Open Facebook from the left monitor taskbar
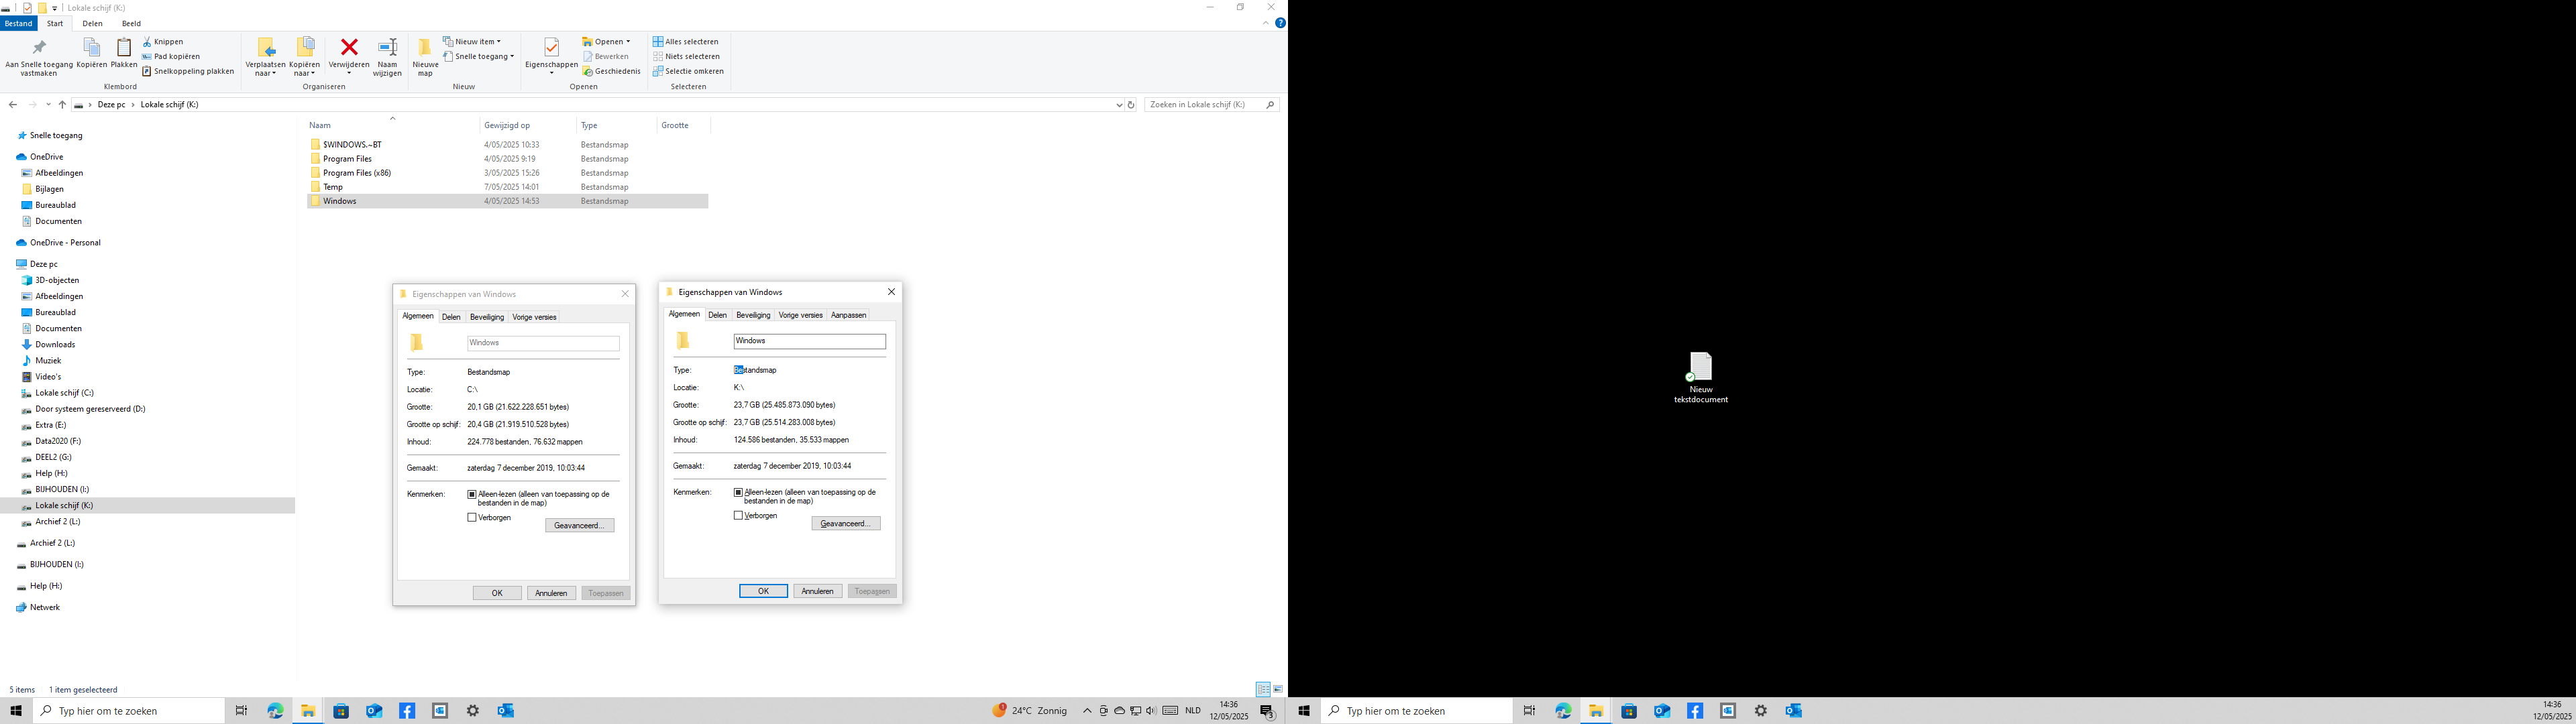Viewport: 2576px width, 724px height. tap(407, 711)
